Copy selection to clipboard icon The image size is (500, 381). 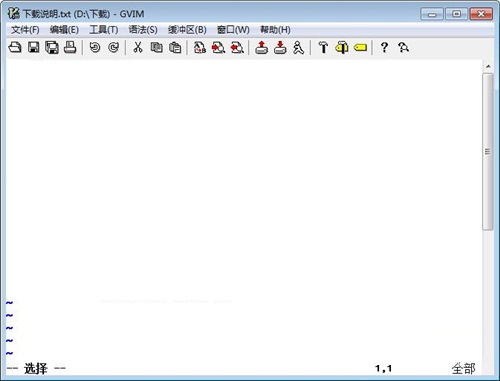156,48
